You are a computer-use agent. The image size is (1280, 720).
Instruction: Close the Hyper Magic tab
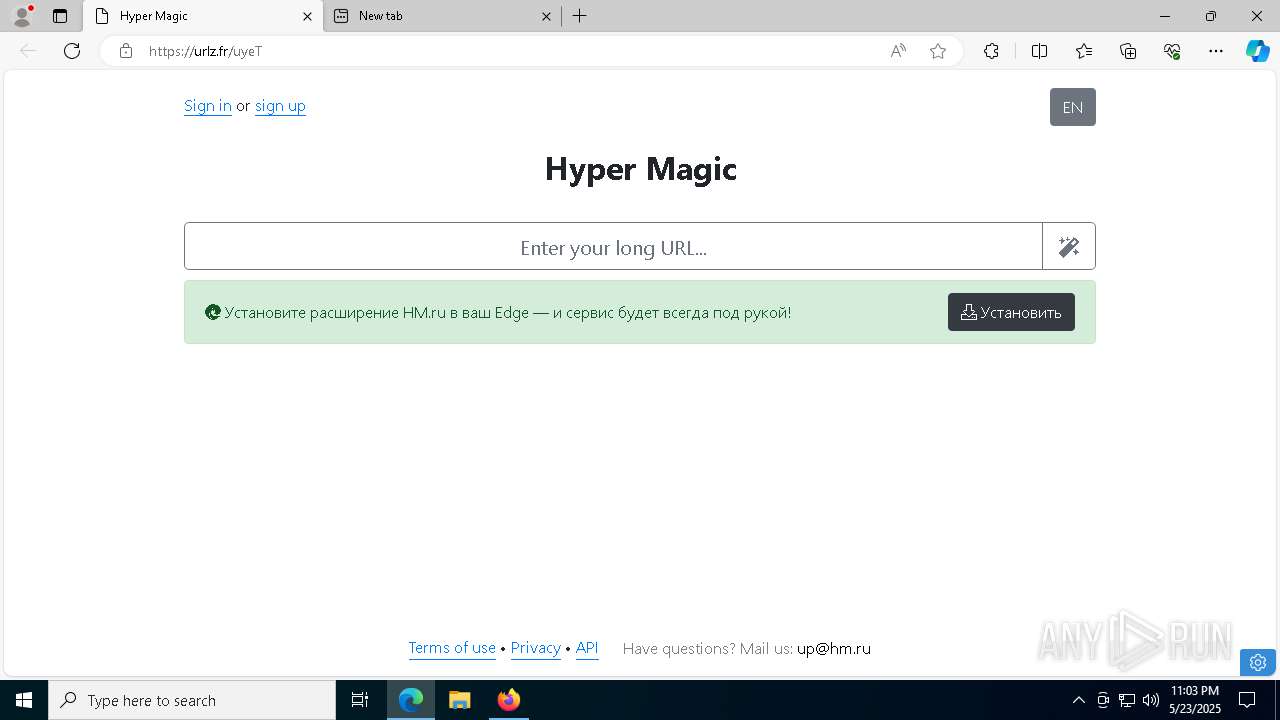point(307,16)
